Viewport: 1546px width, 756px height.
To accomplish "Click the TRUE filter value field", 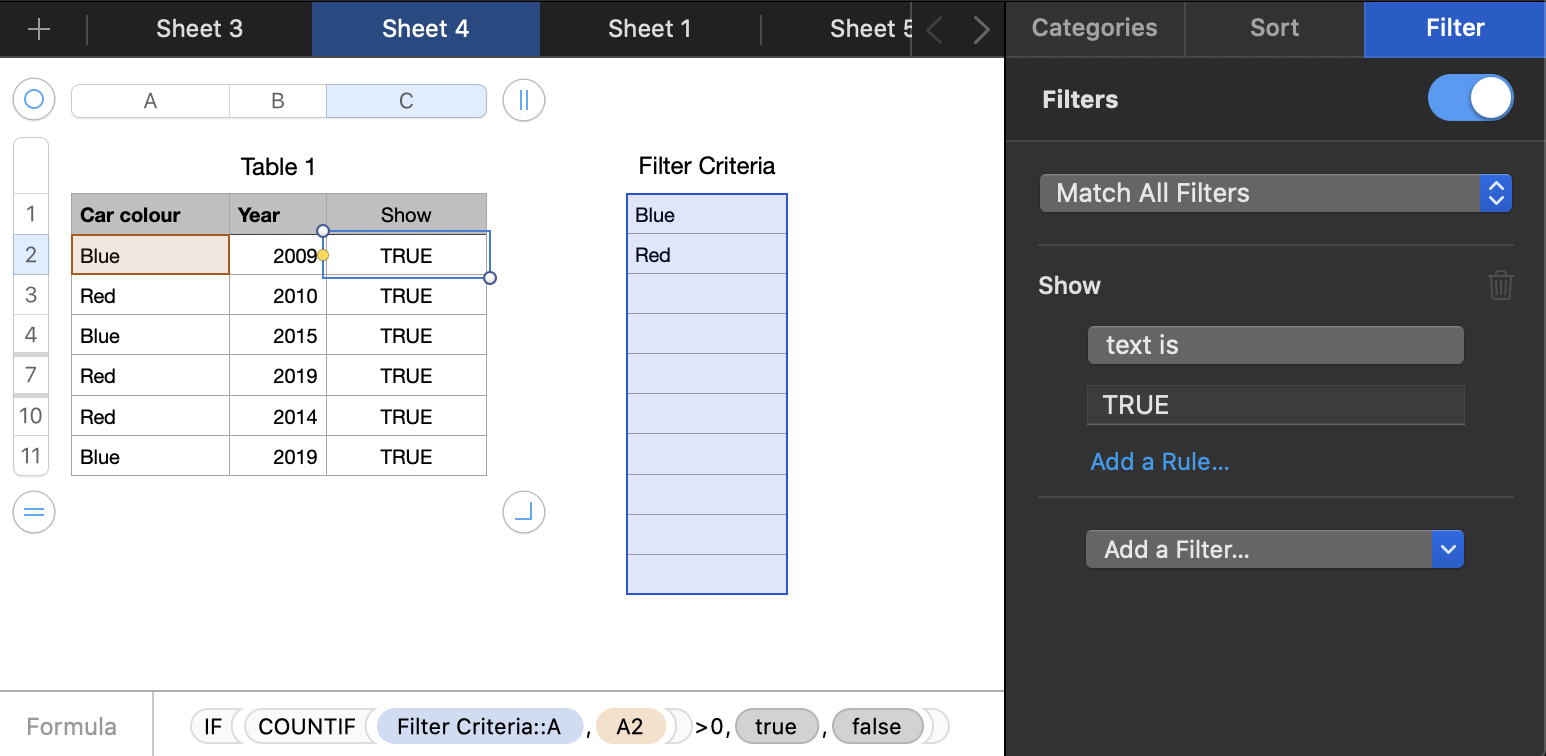I will coord(1275,405).
